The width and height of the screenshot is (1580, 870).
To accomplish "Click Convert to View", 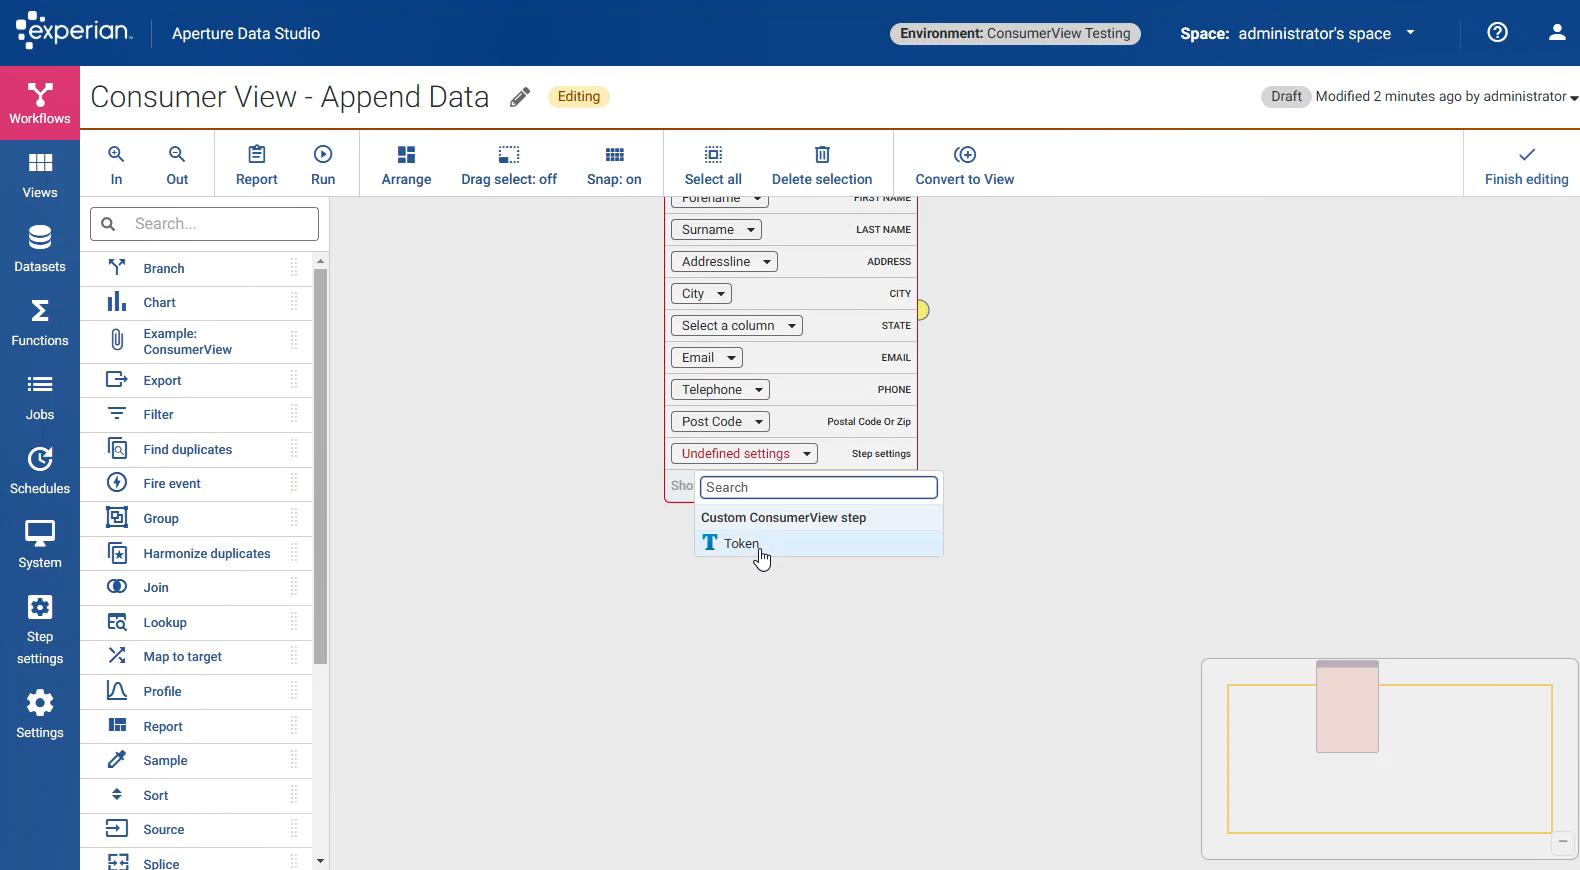I will coord(965,165).
